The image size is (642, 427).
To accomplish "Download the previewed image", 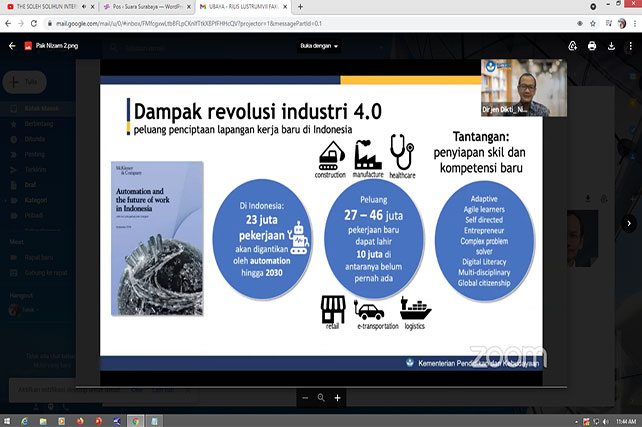I will (x=611, y=46).
